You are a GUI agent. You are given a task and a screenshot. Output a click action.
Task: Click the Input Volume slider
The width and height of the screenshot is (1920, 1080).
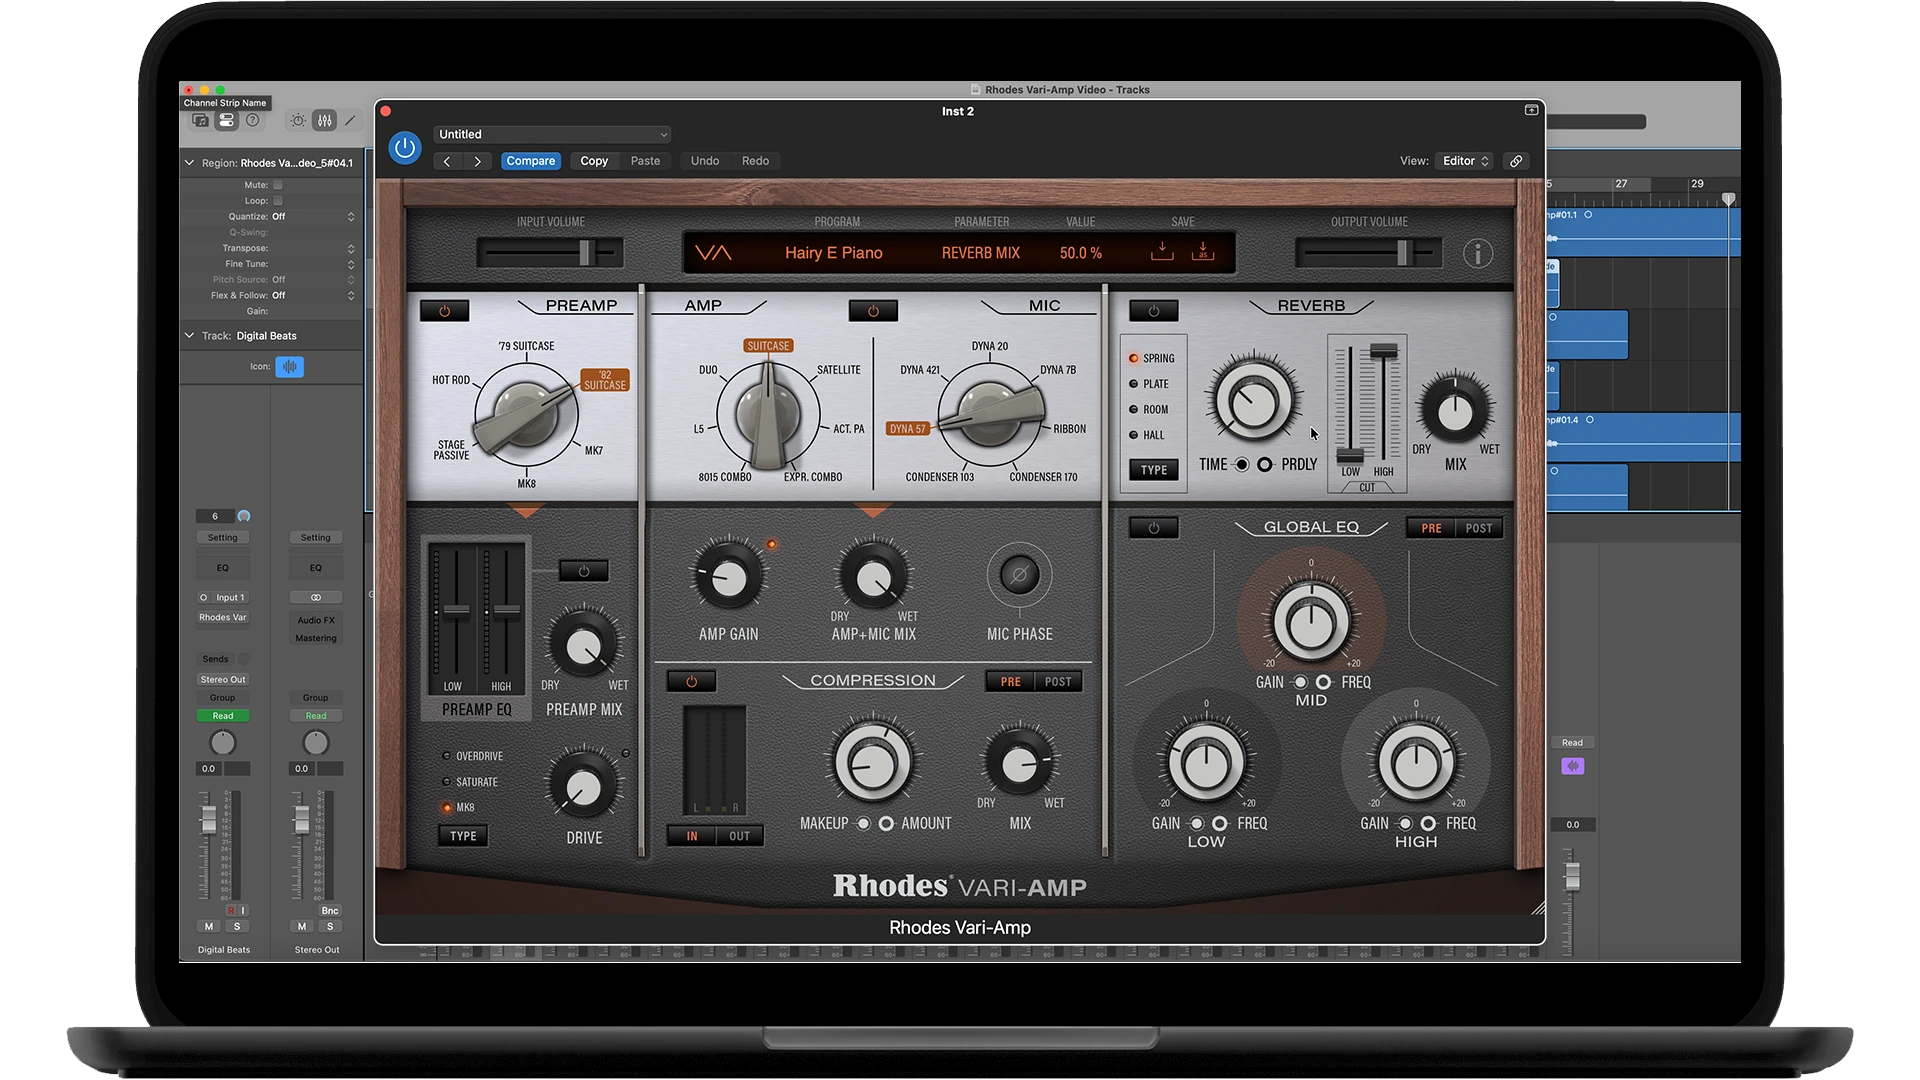(550, 253)
